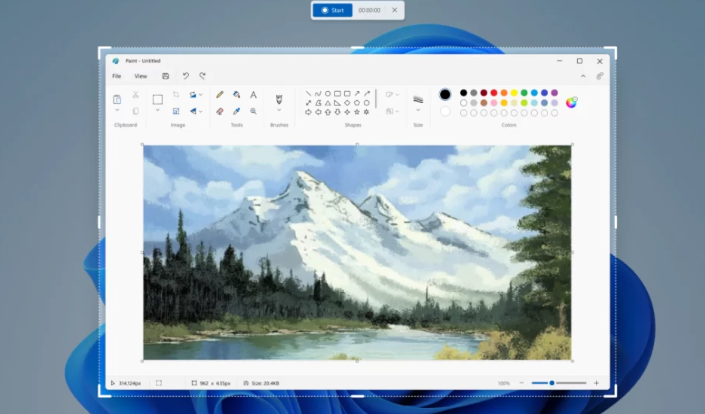Pick the red color swatch
The width and height of the screenshot is (705, 414).
[494, 93]
